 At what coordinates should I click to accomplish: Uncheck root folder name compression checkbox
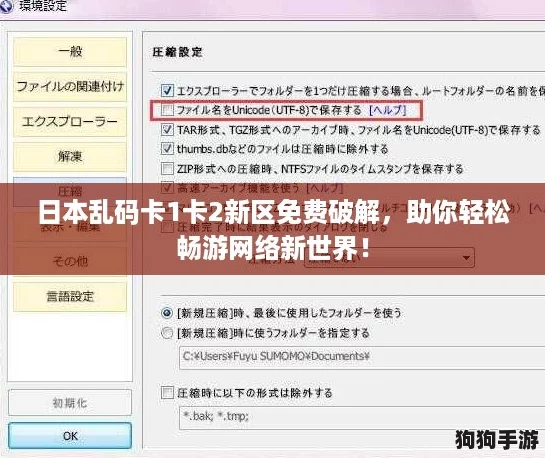pos(167,91)
